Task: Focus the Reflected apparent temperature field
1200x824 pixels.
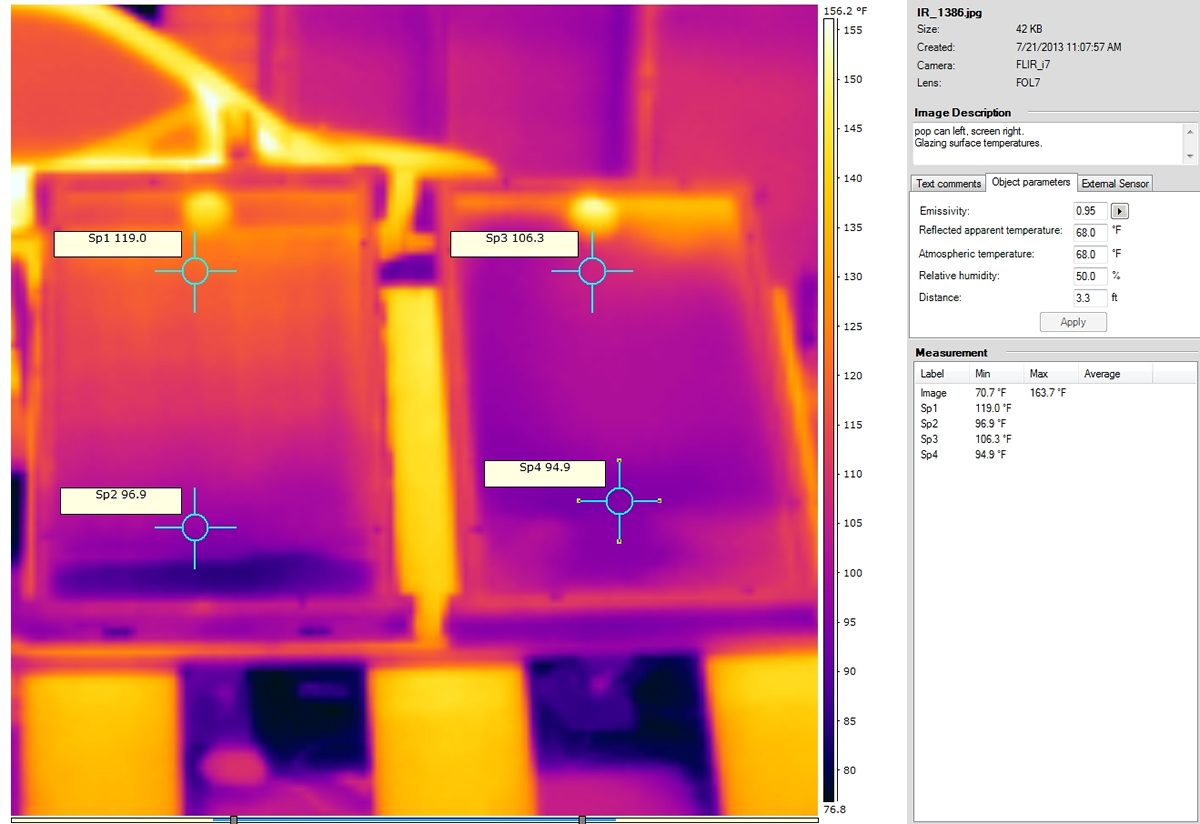Action: (1089, 232)
